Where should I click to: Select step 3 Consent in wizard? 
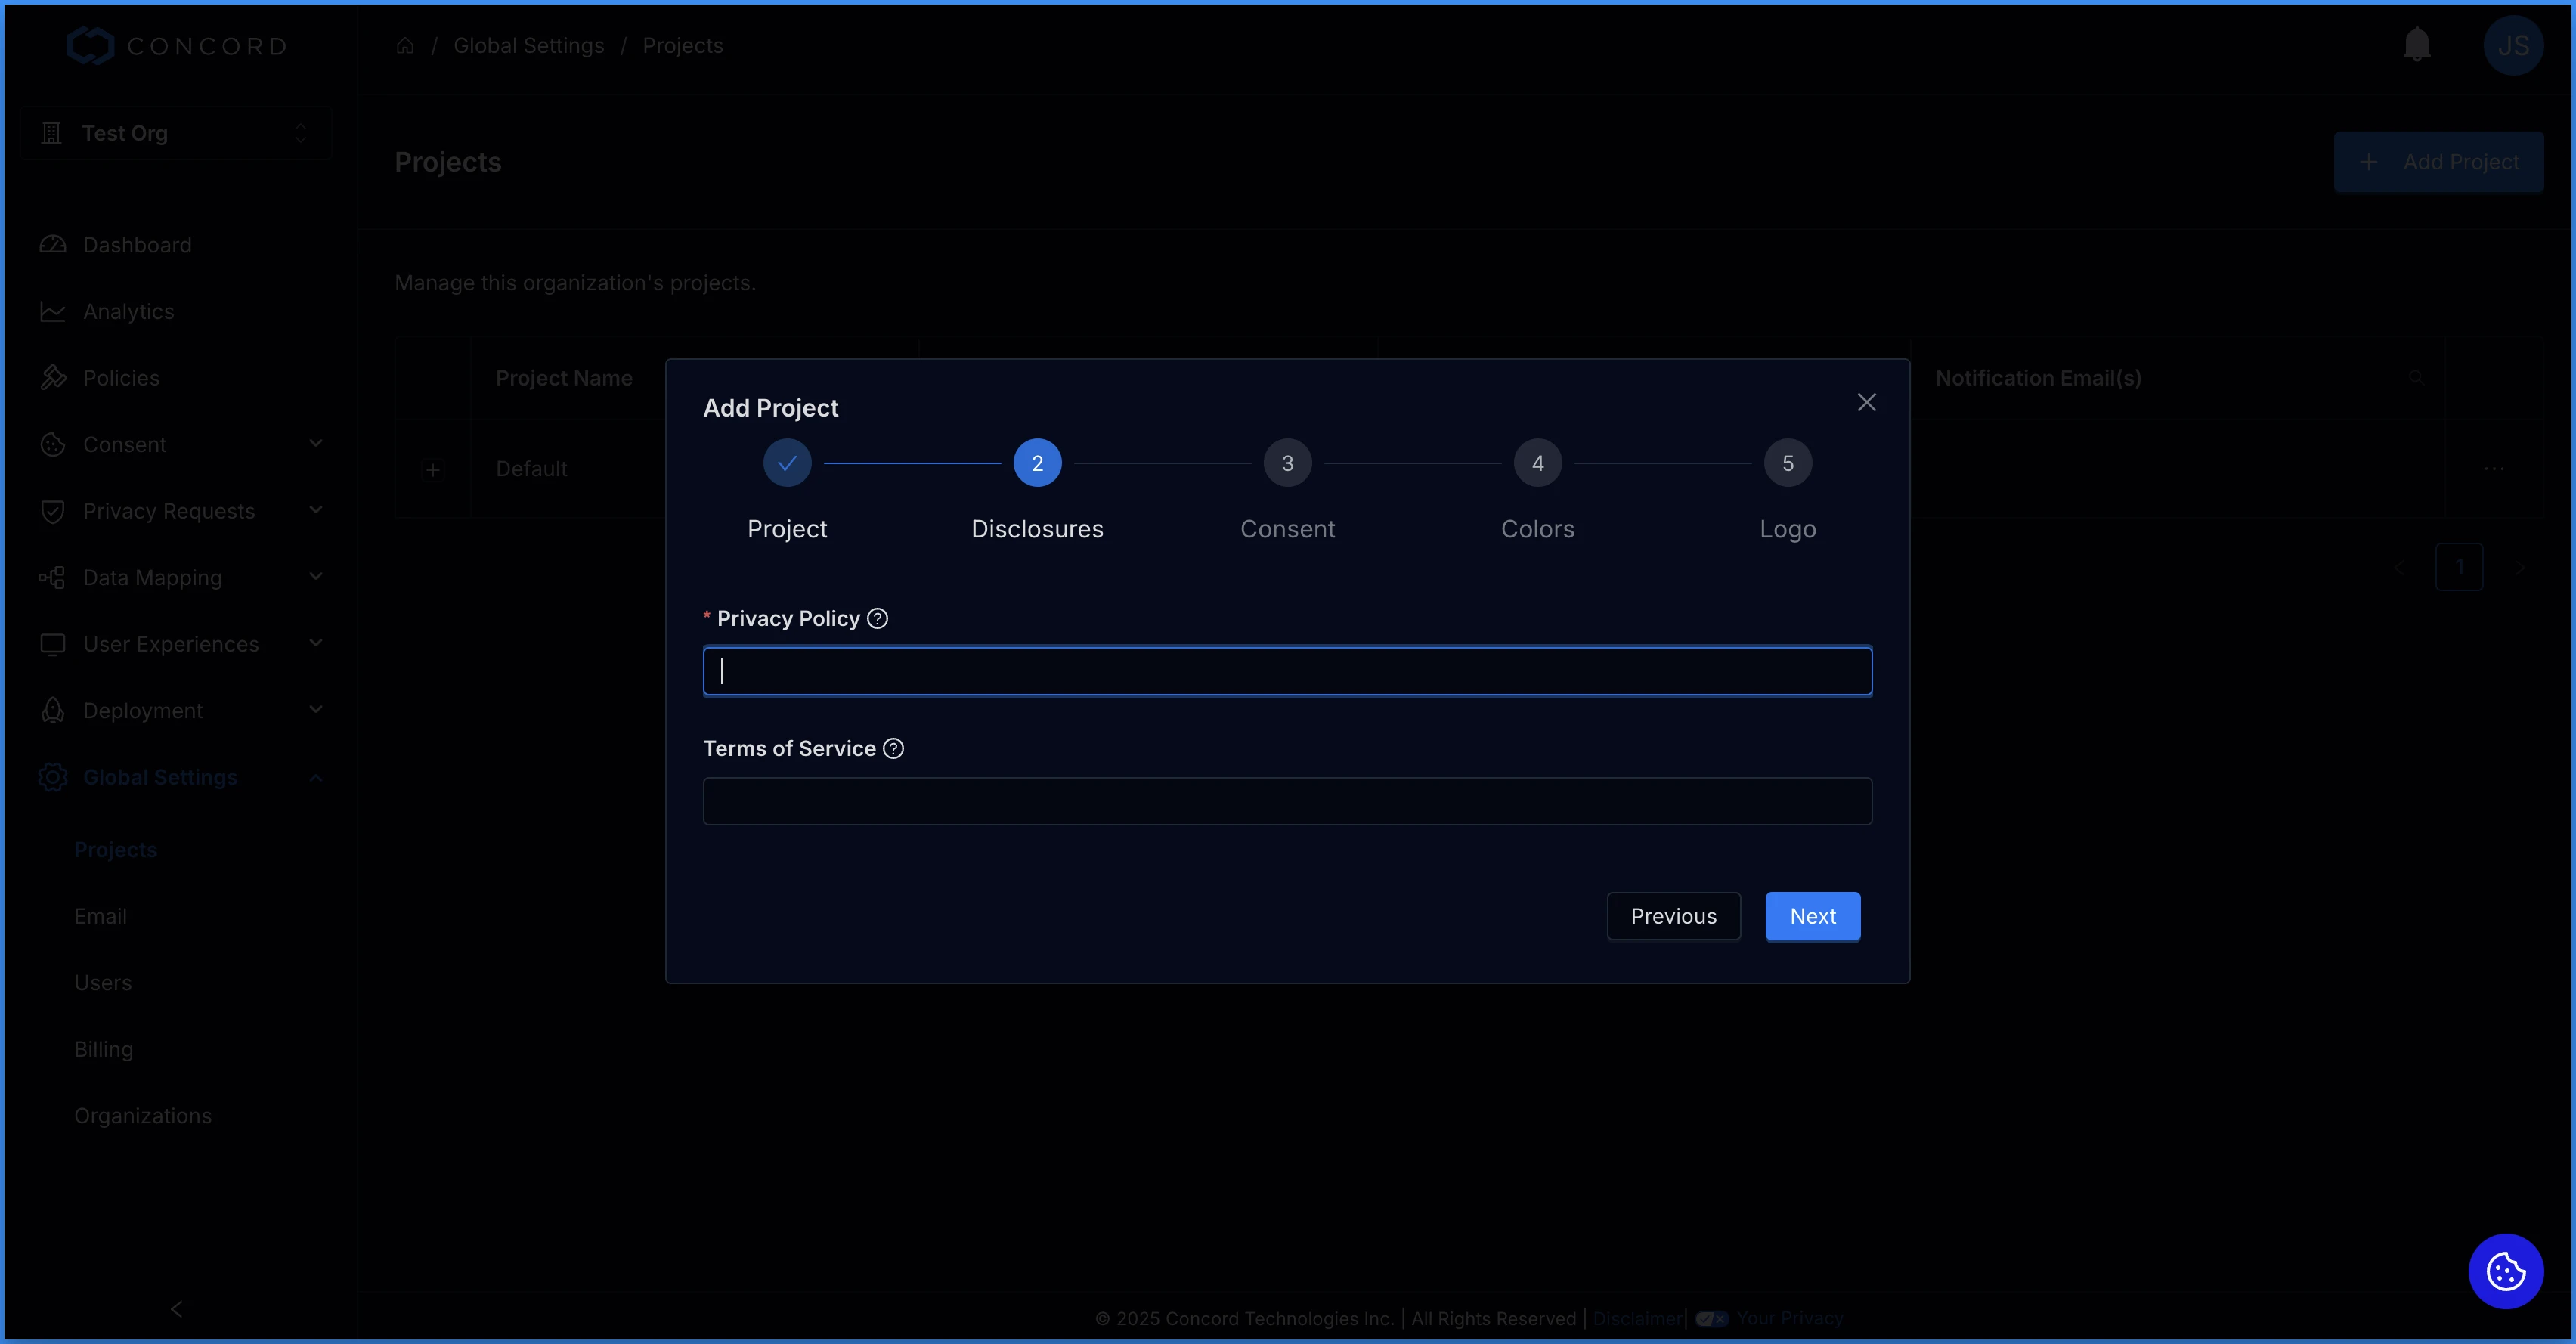(1287, 463)
